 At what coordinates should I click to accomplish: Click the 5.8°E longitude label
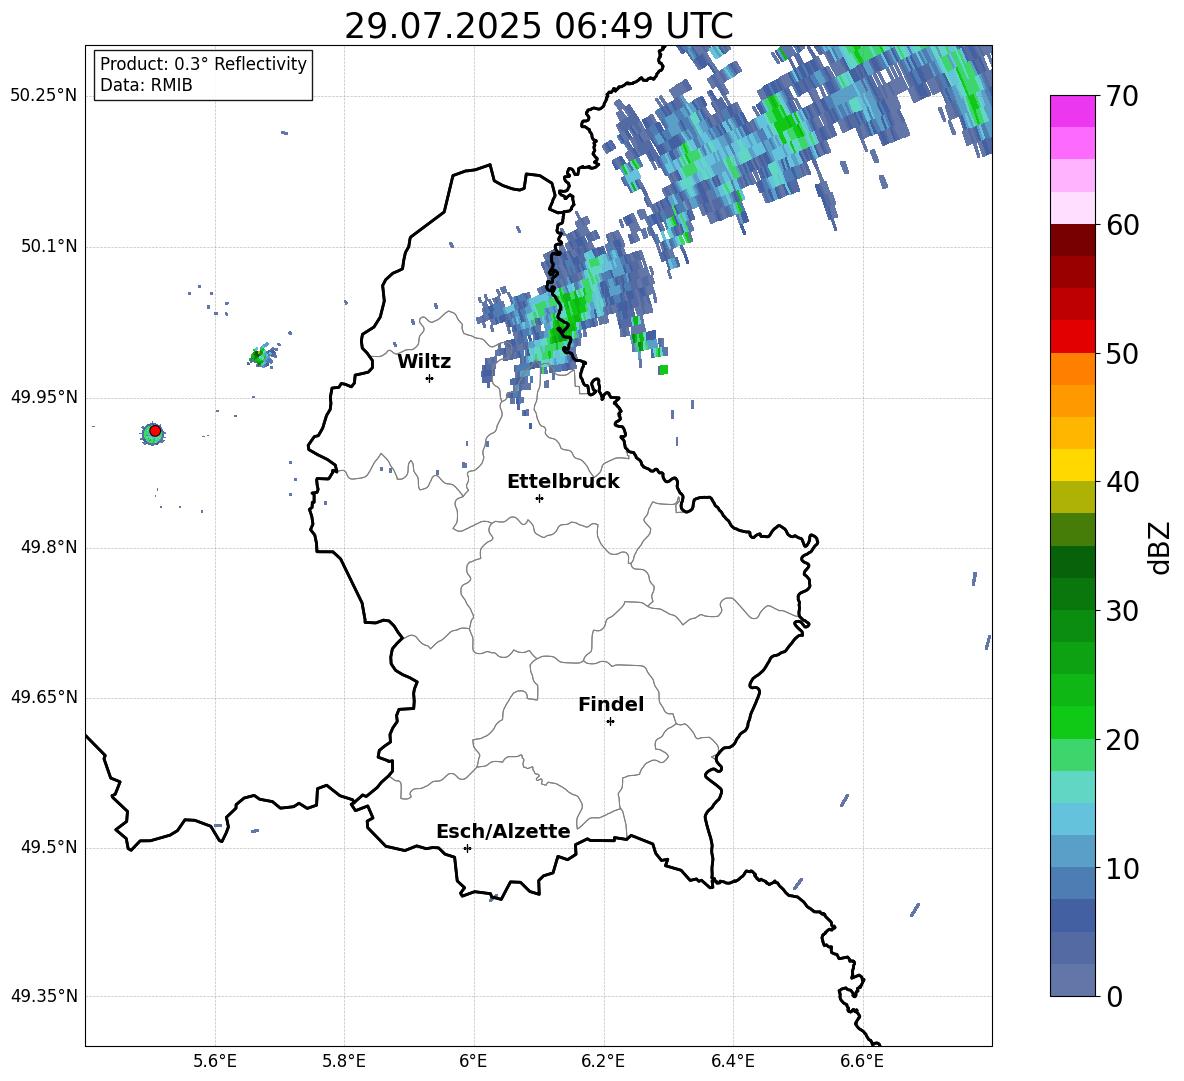[344, 1061]
